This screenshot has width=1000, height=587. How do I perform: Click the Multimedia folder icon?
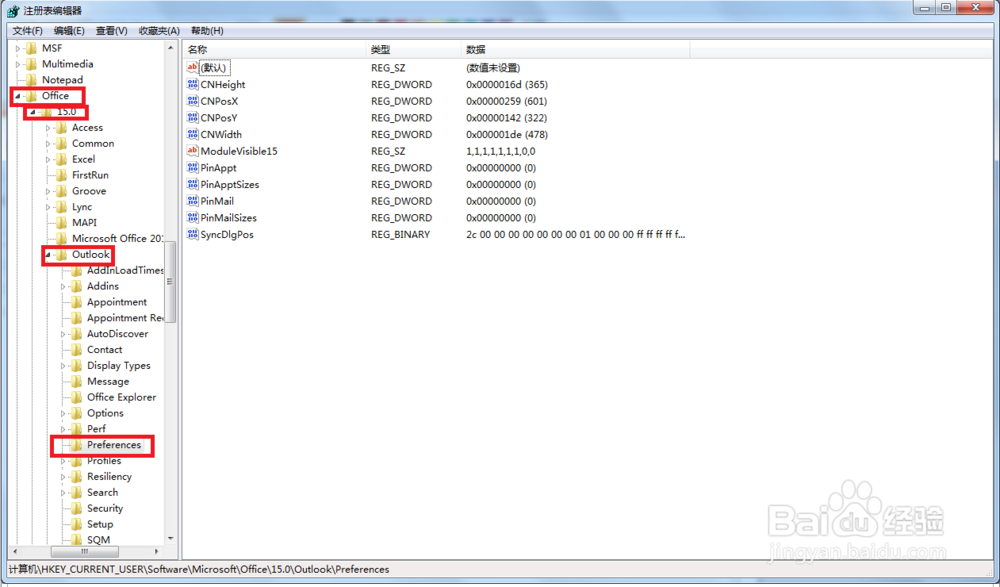coord(31,64)
